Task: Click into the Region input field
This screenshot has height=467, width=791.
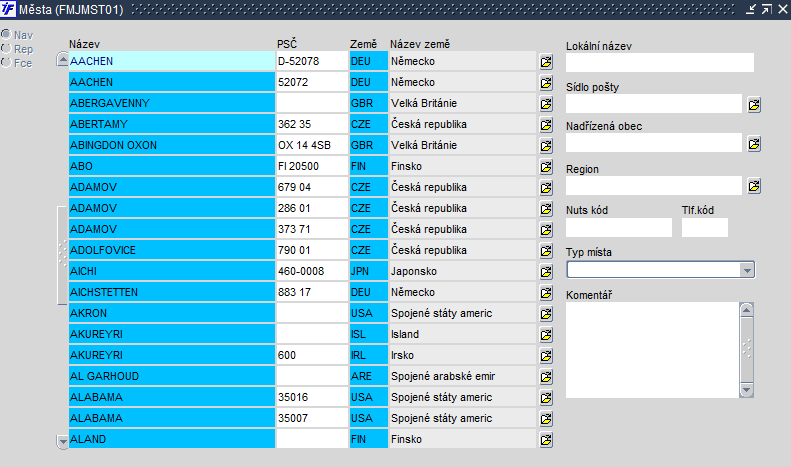Action: tap(654, 186)
